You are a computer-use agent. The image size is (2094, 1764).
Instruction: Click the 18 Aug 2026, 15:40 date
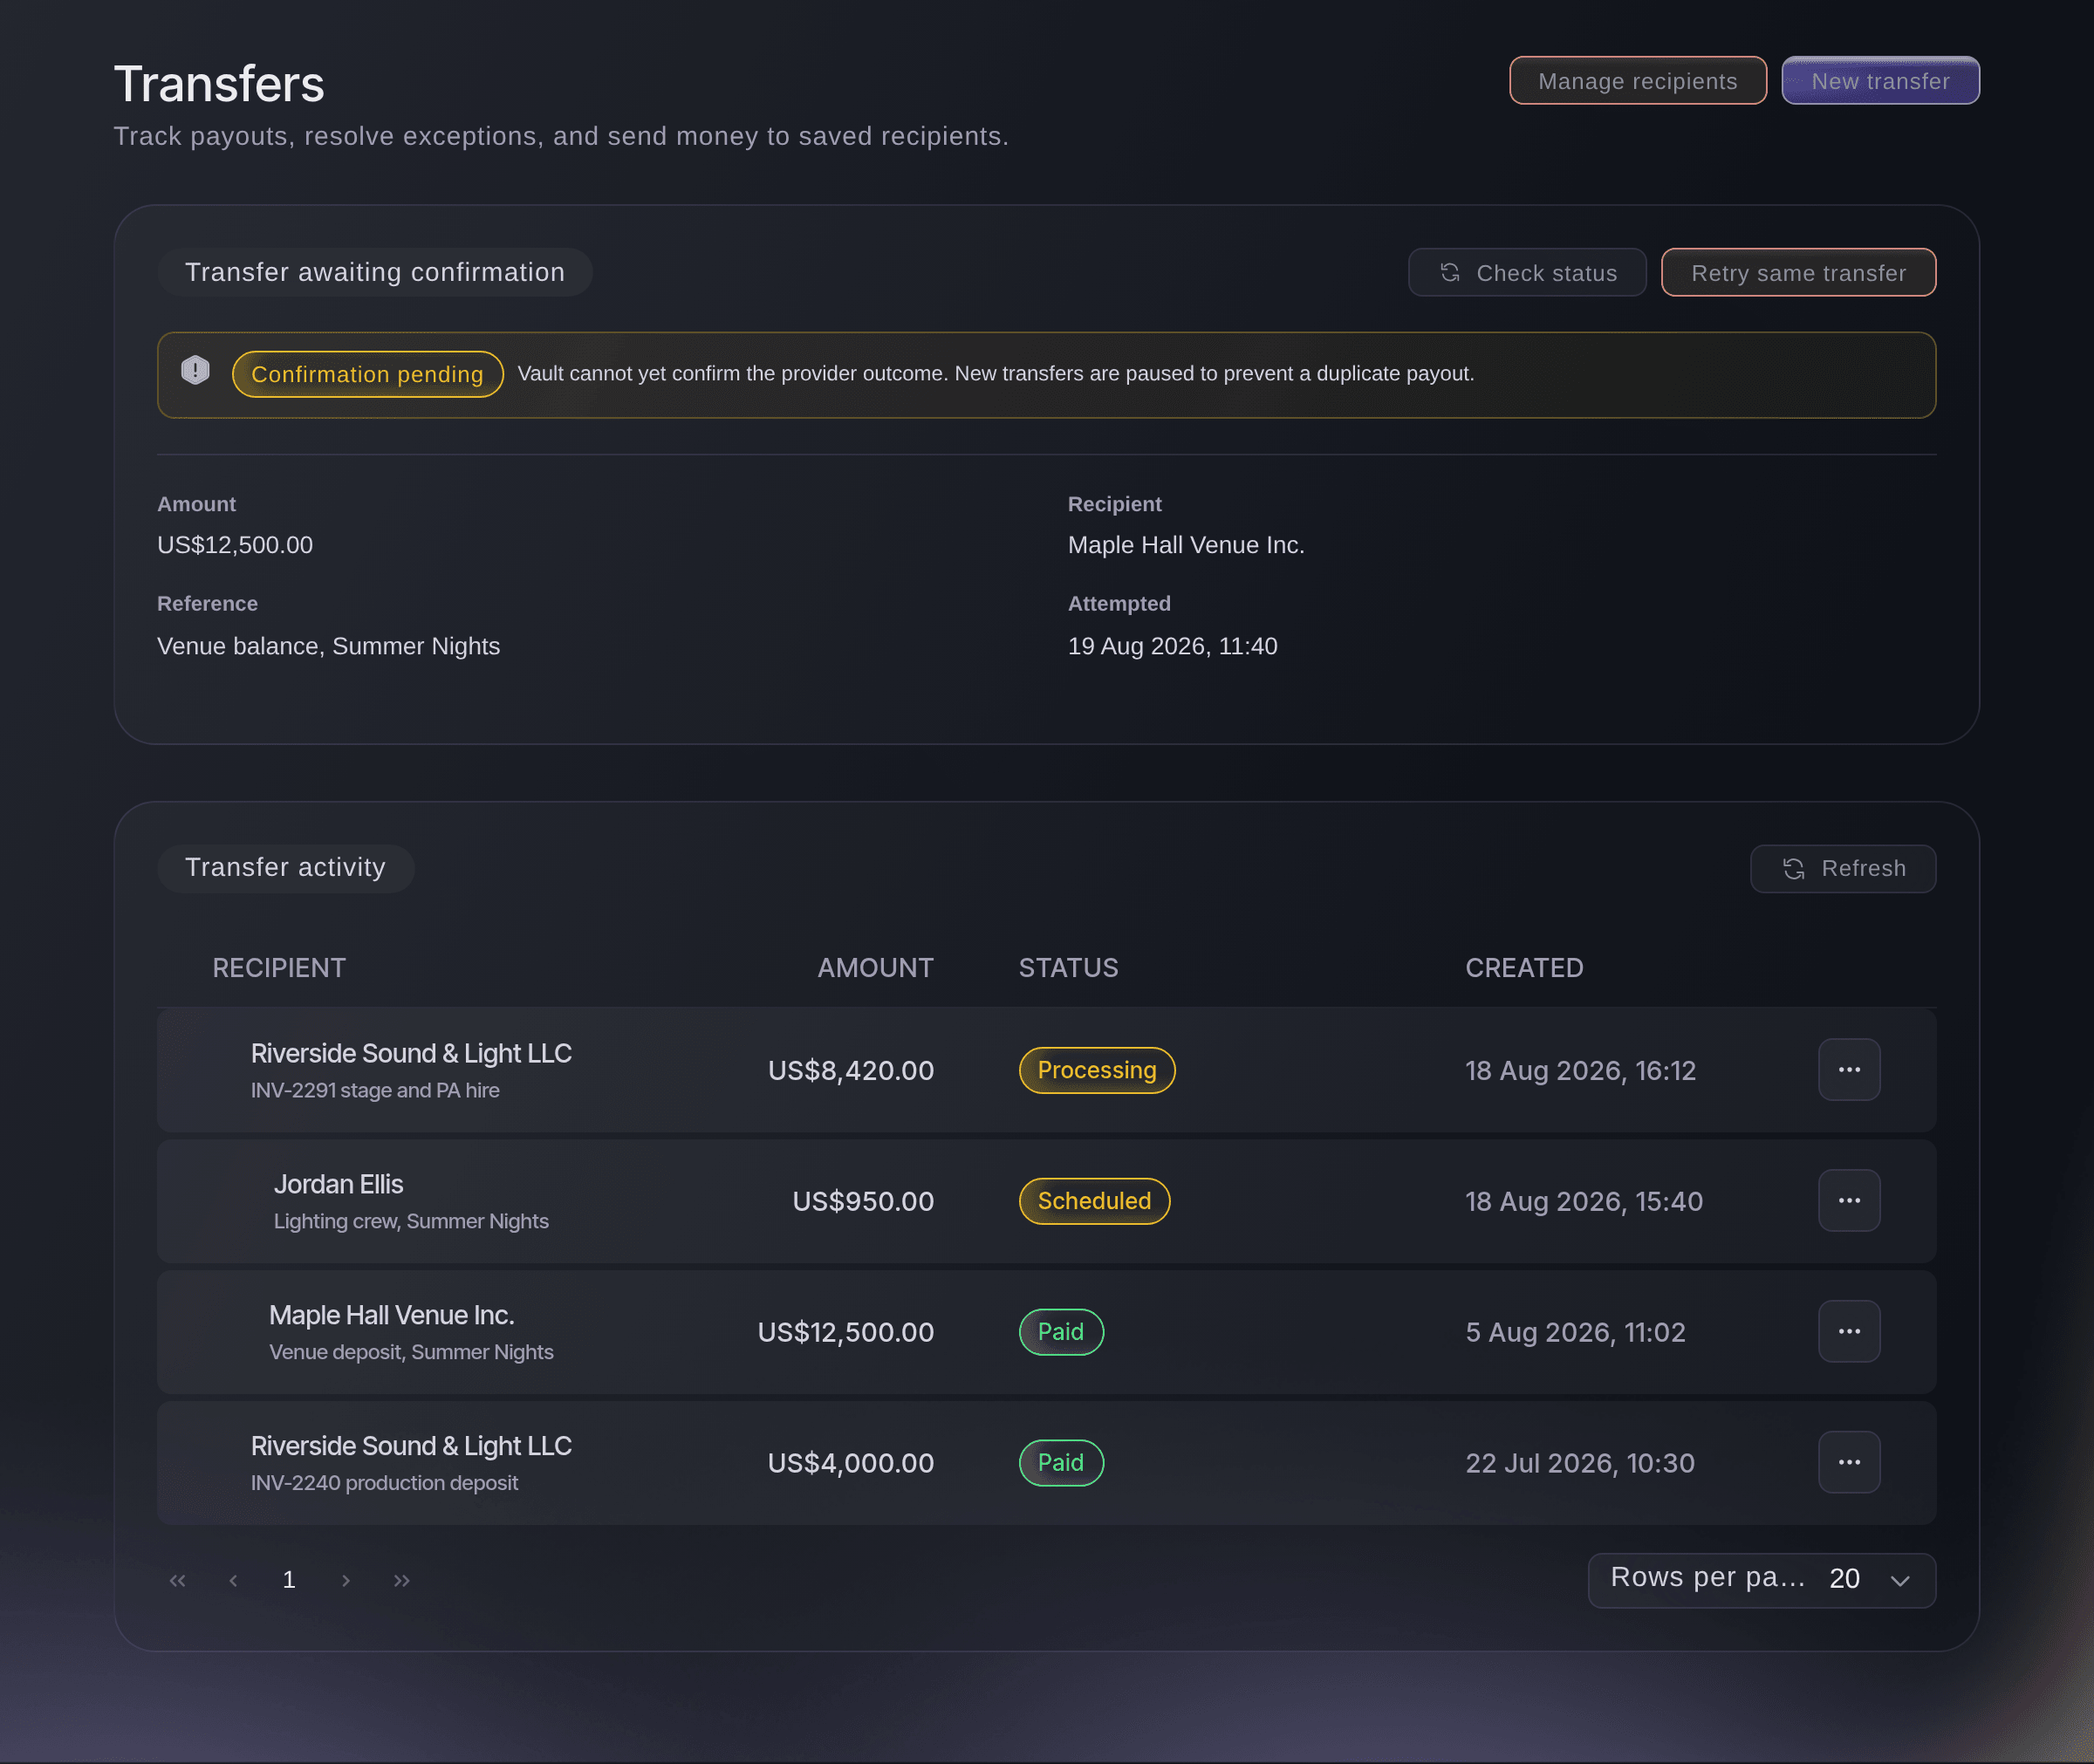[1584, 1202]
